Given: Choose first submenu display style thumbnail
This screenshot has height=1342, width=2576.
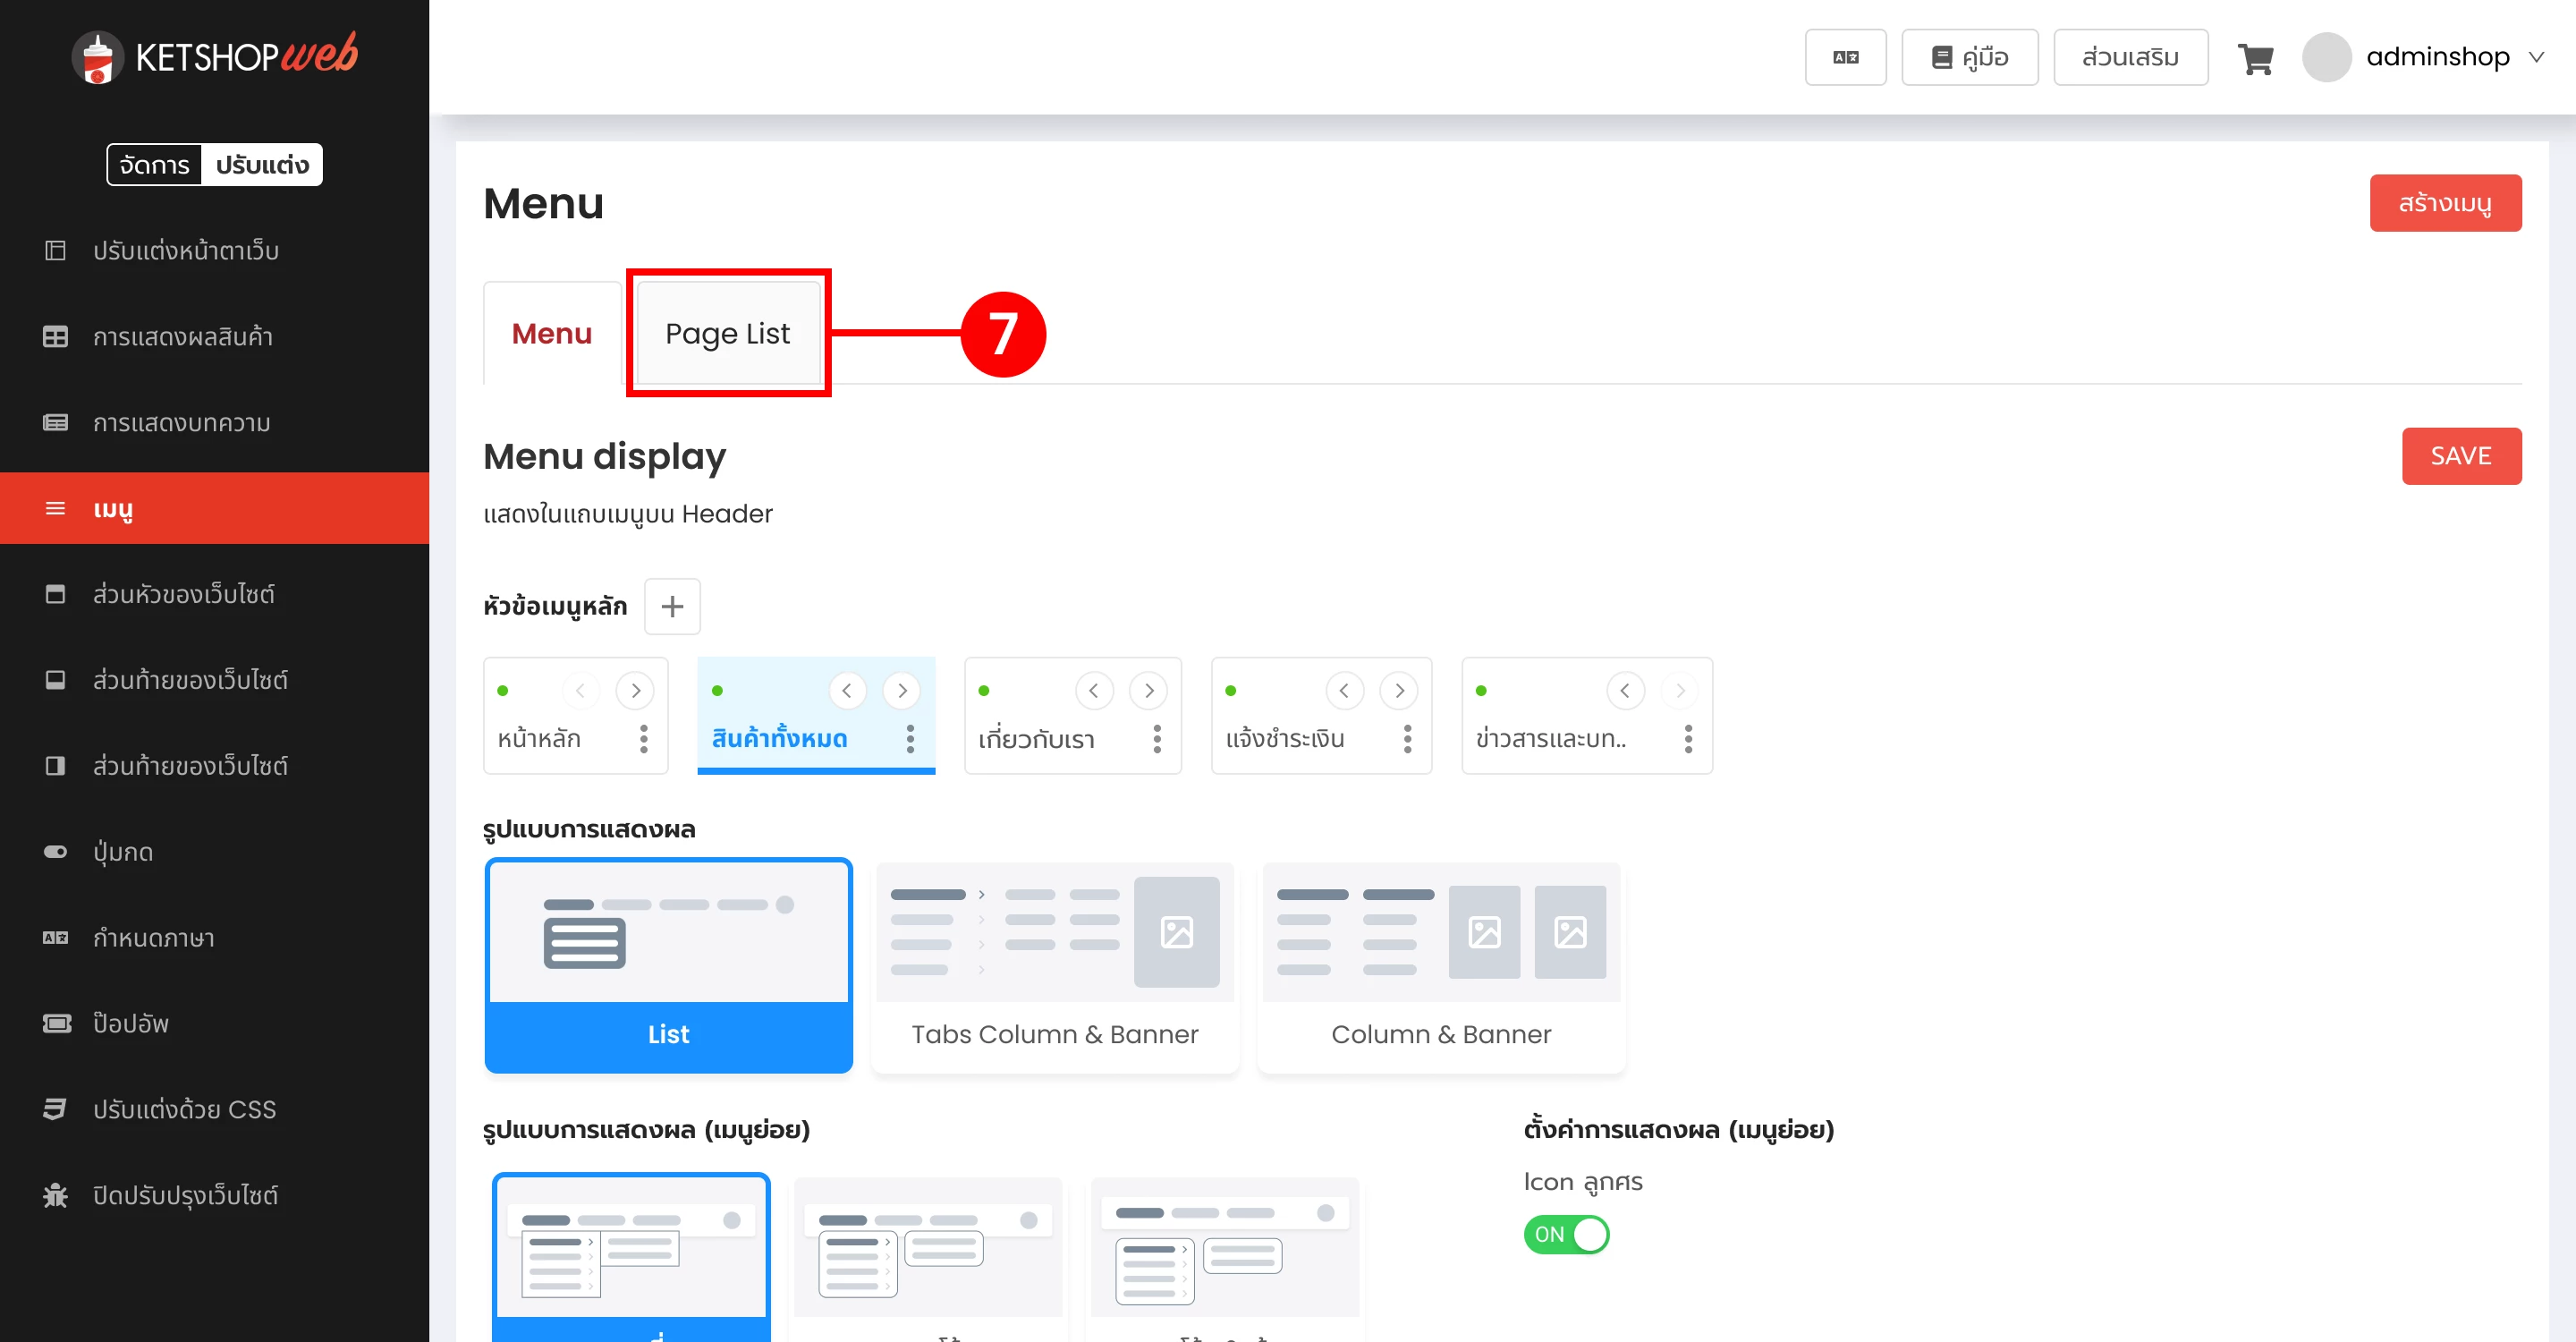Looking at the screenshot, I should point(631,1257).
